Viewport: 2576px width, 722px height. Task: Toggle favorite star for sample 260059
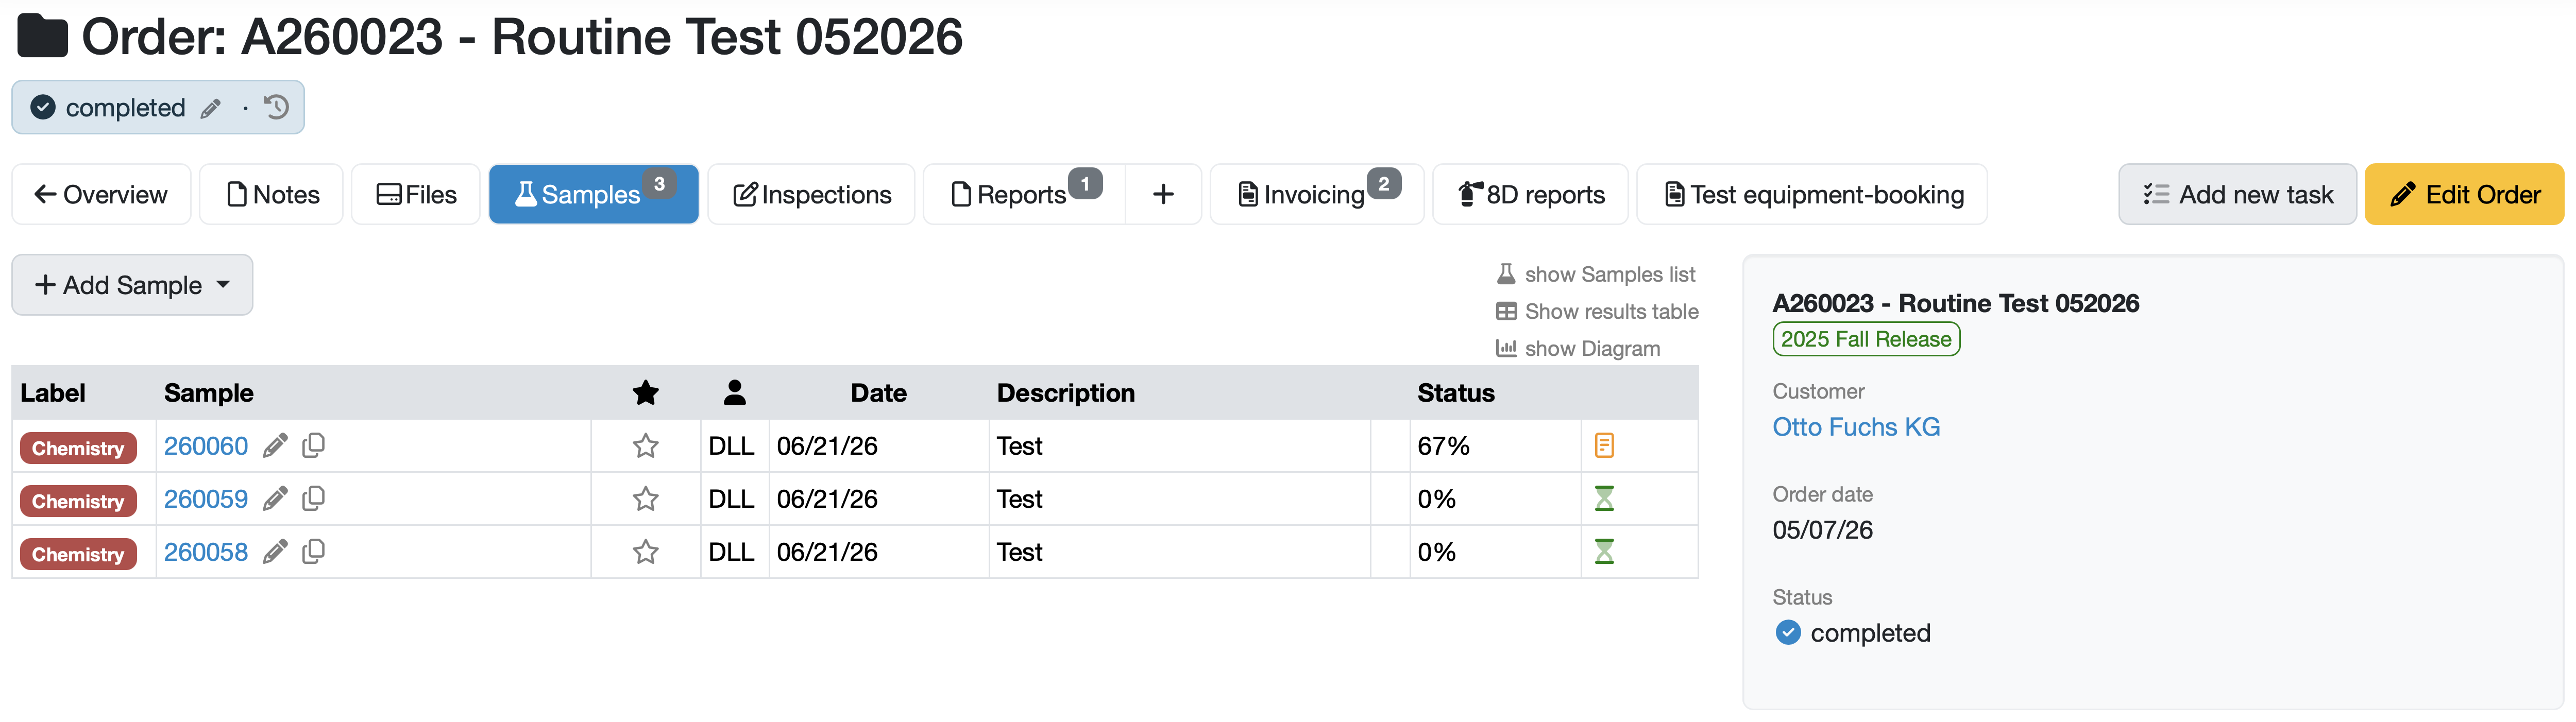click(646, 499)
